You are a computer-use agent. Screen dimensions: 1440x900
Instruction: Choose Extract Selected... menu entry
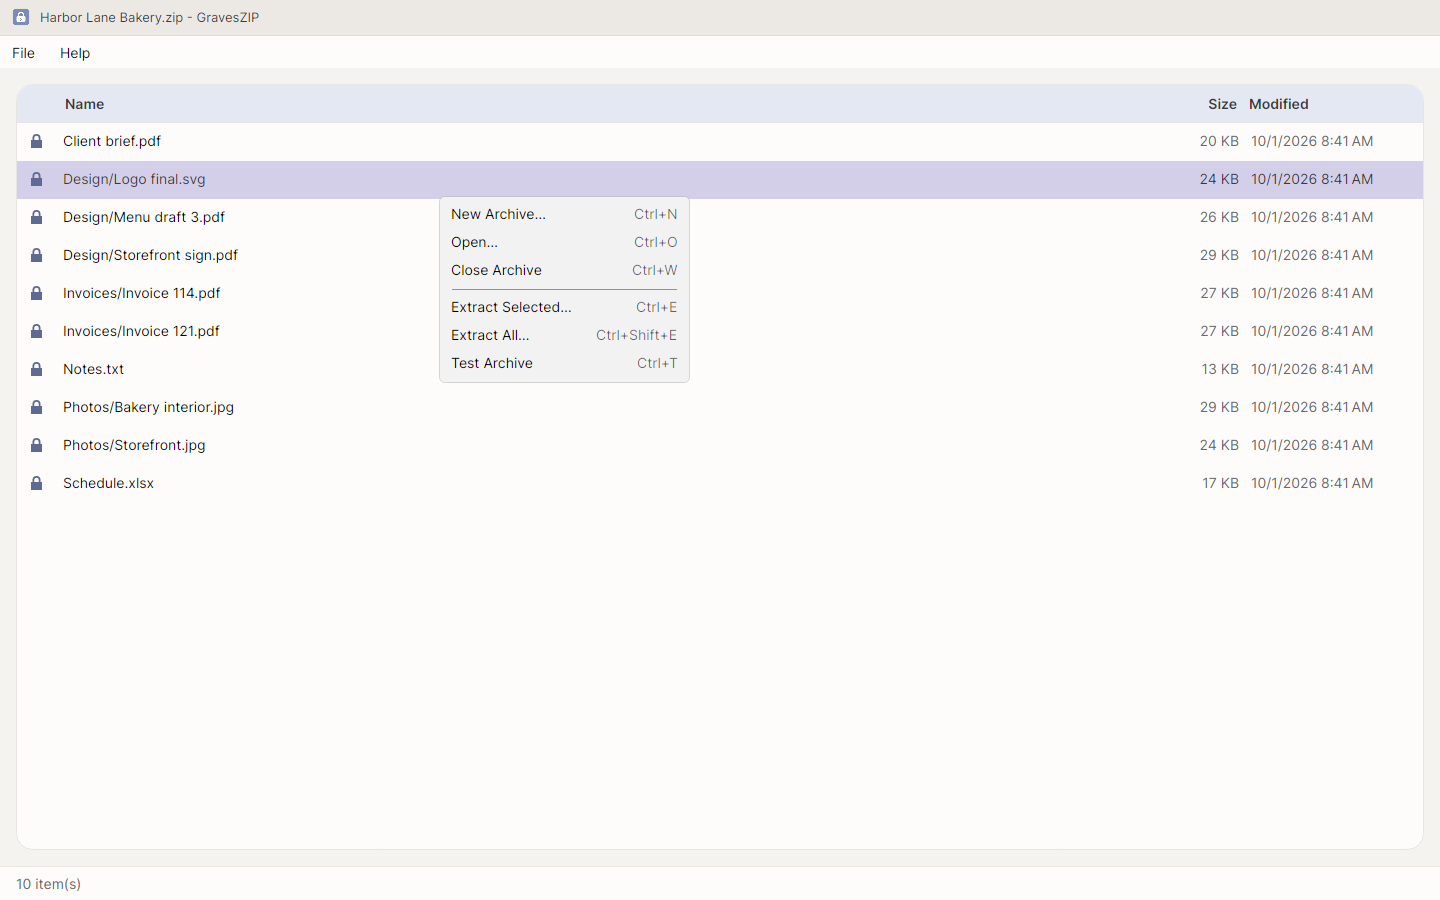564,307
